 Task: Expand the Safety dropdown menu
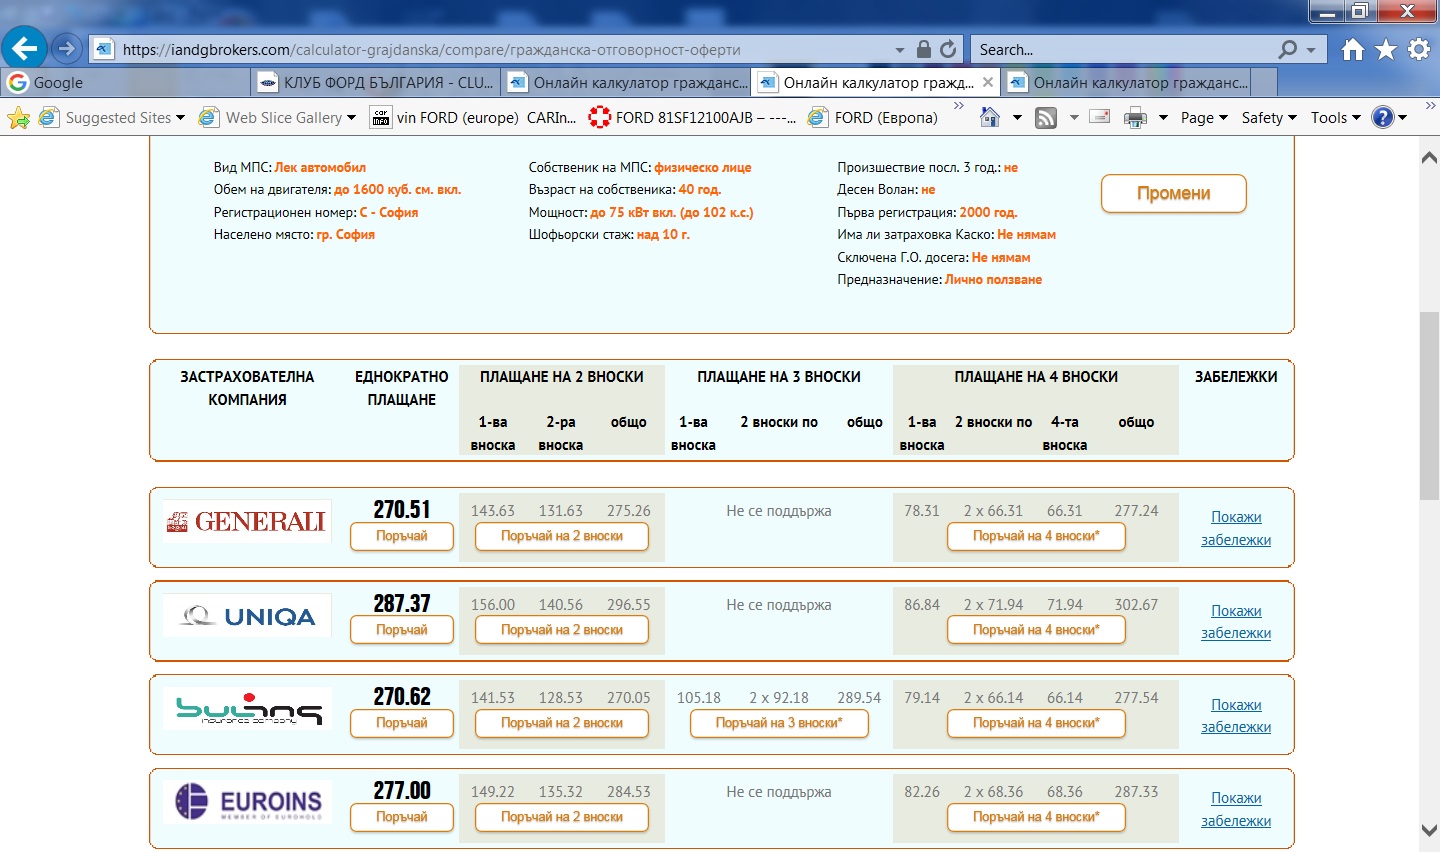point(1268,118)
